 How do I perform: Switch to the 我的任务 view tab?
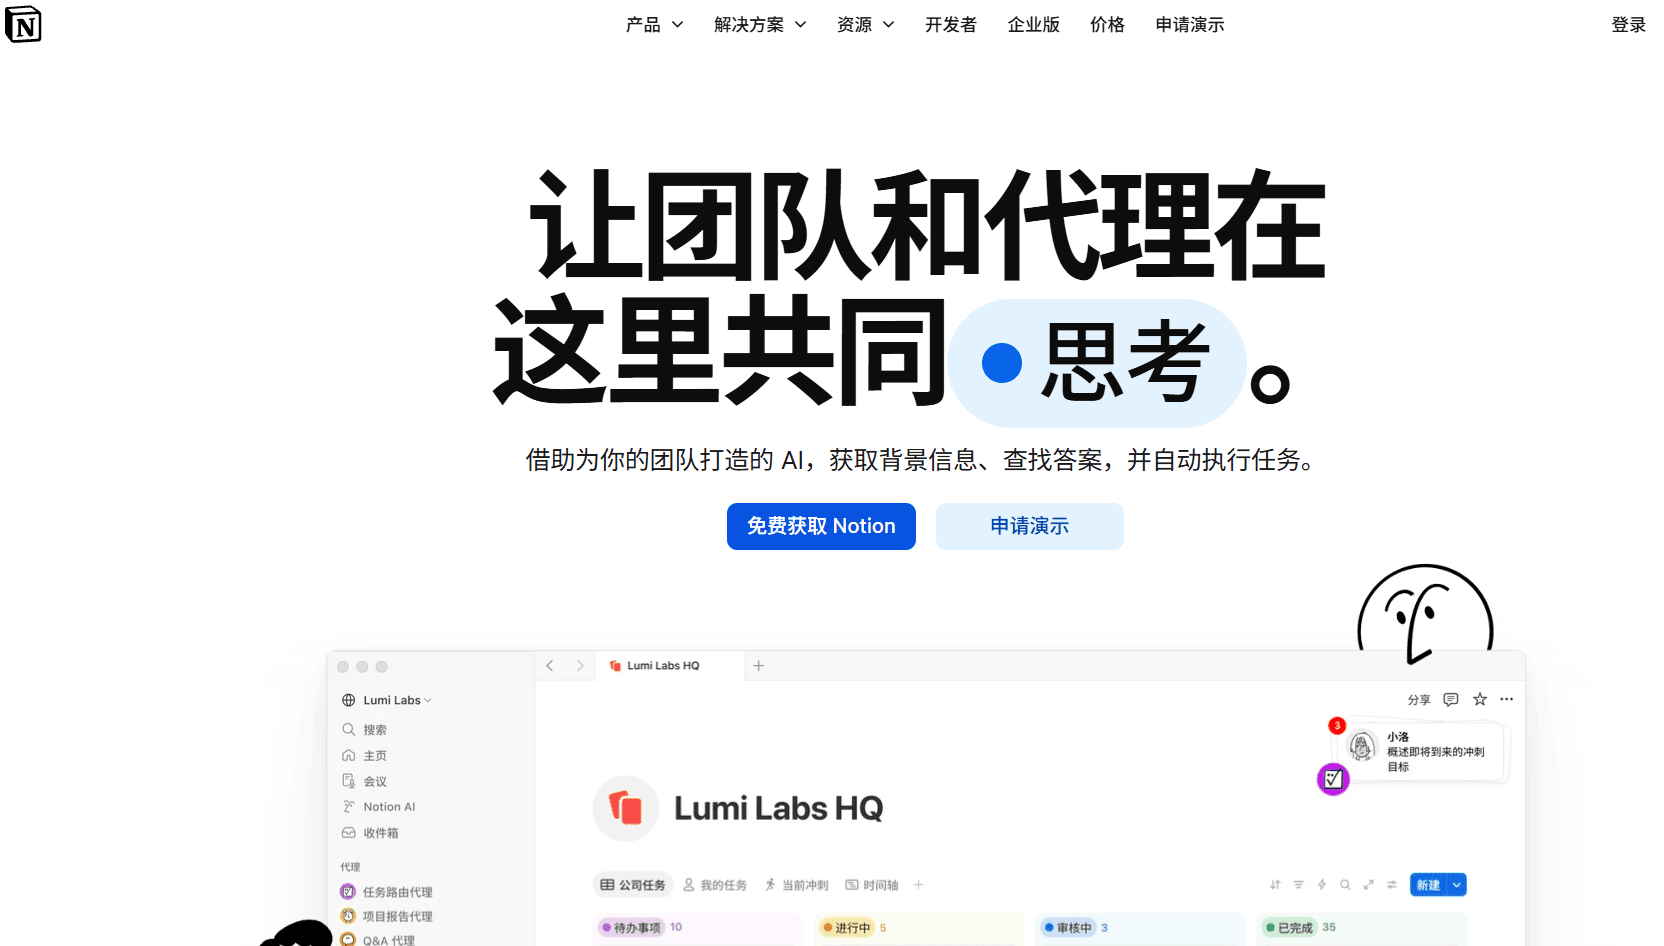[x=715, y=885]
